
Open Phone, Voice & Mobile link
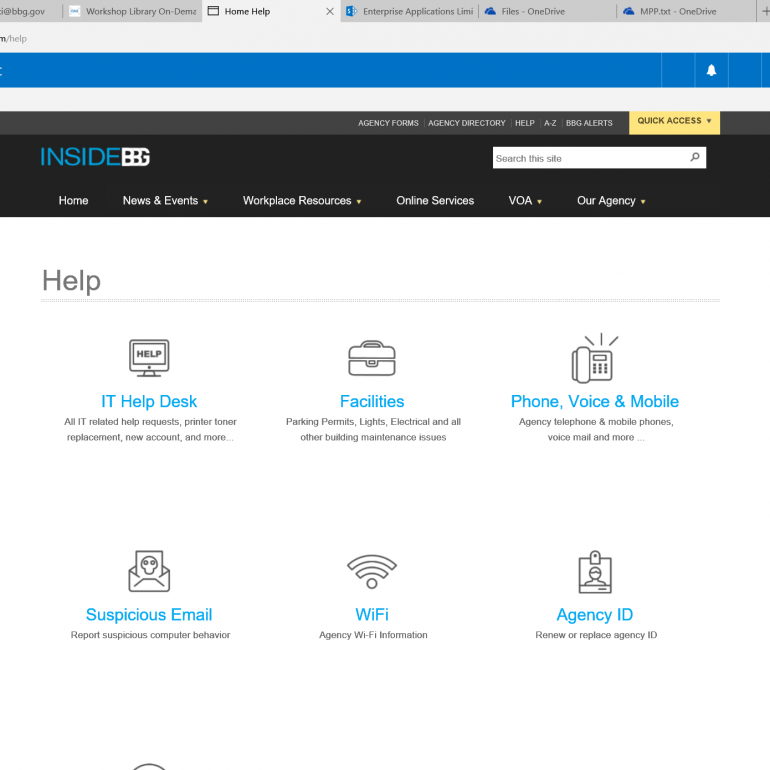point(595,402)
